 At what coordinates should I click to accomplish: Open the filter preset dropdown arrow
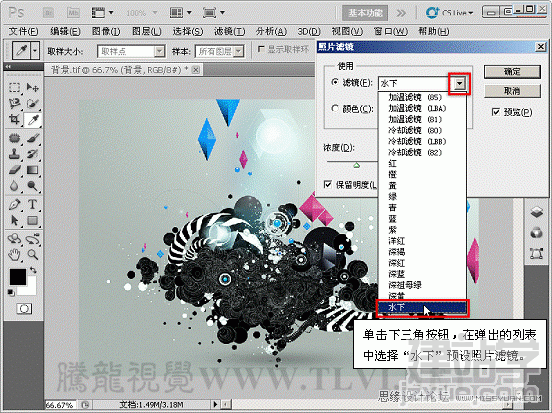click(459, 83)
